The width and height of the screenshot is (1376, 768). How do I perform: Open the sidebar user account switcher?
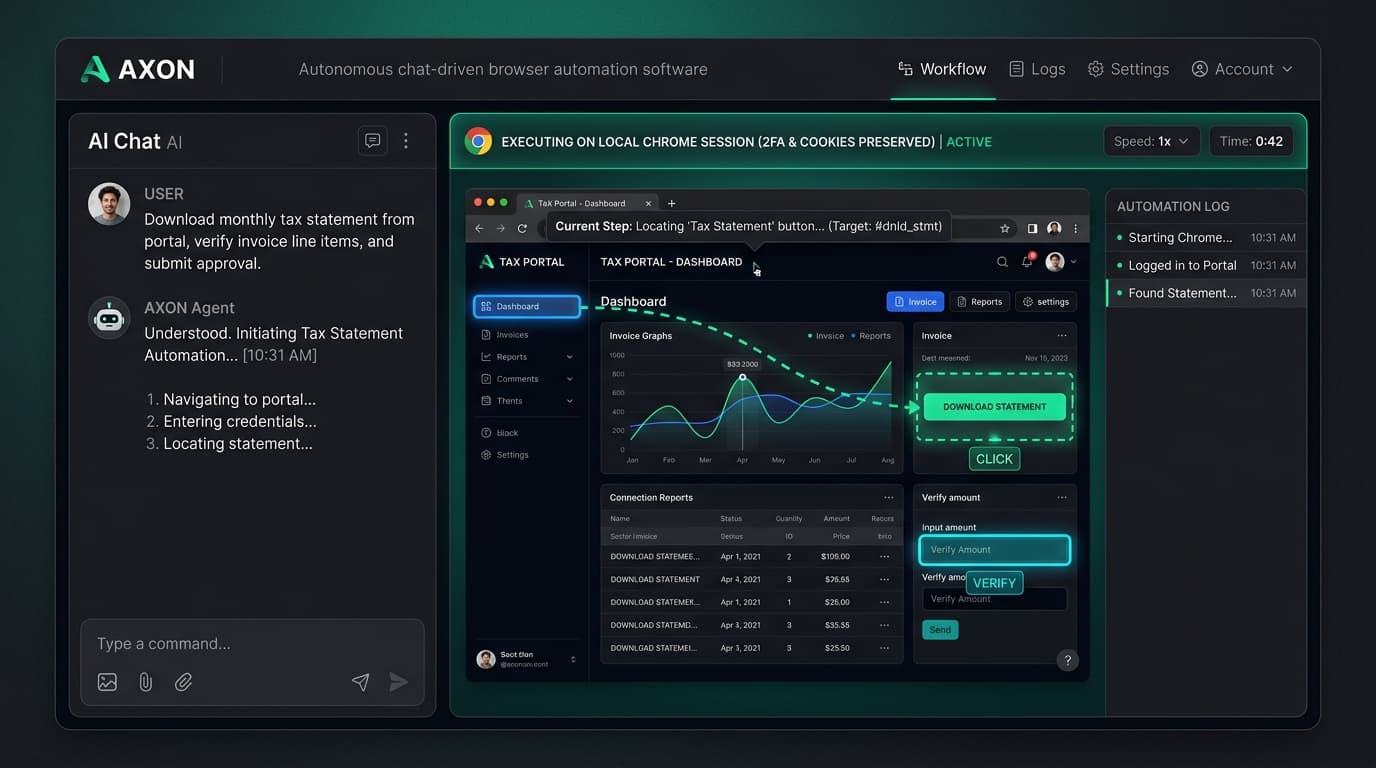(x=527, y=659)
